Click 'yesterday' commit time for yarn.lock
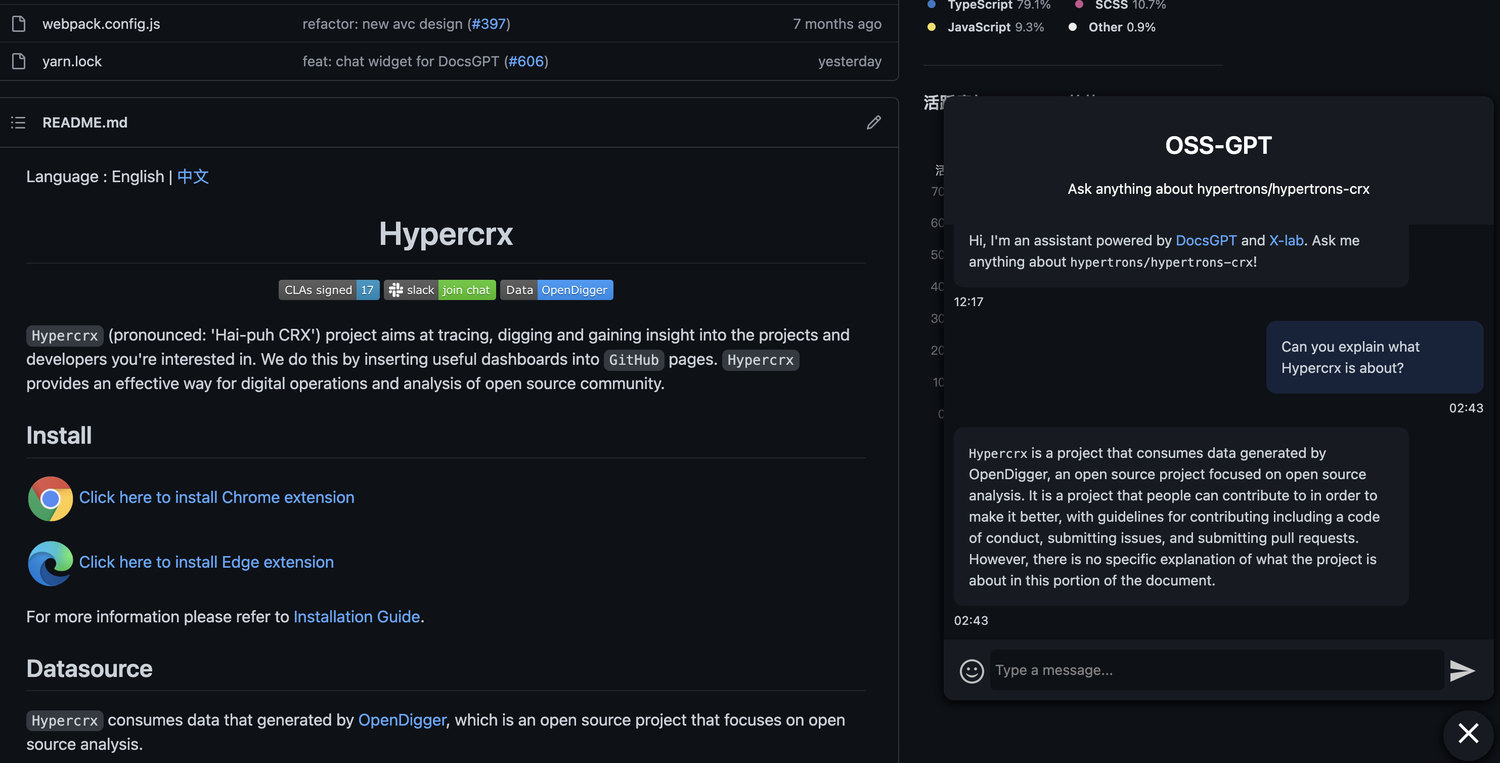1500x763 pixels. pos(850,61)
